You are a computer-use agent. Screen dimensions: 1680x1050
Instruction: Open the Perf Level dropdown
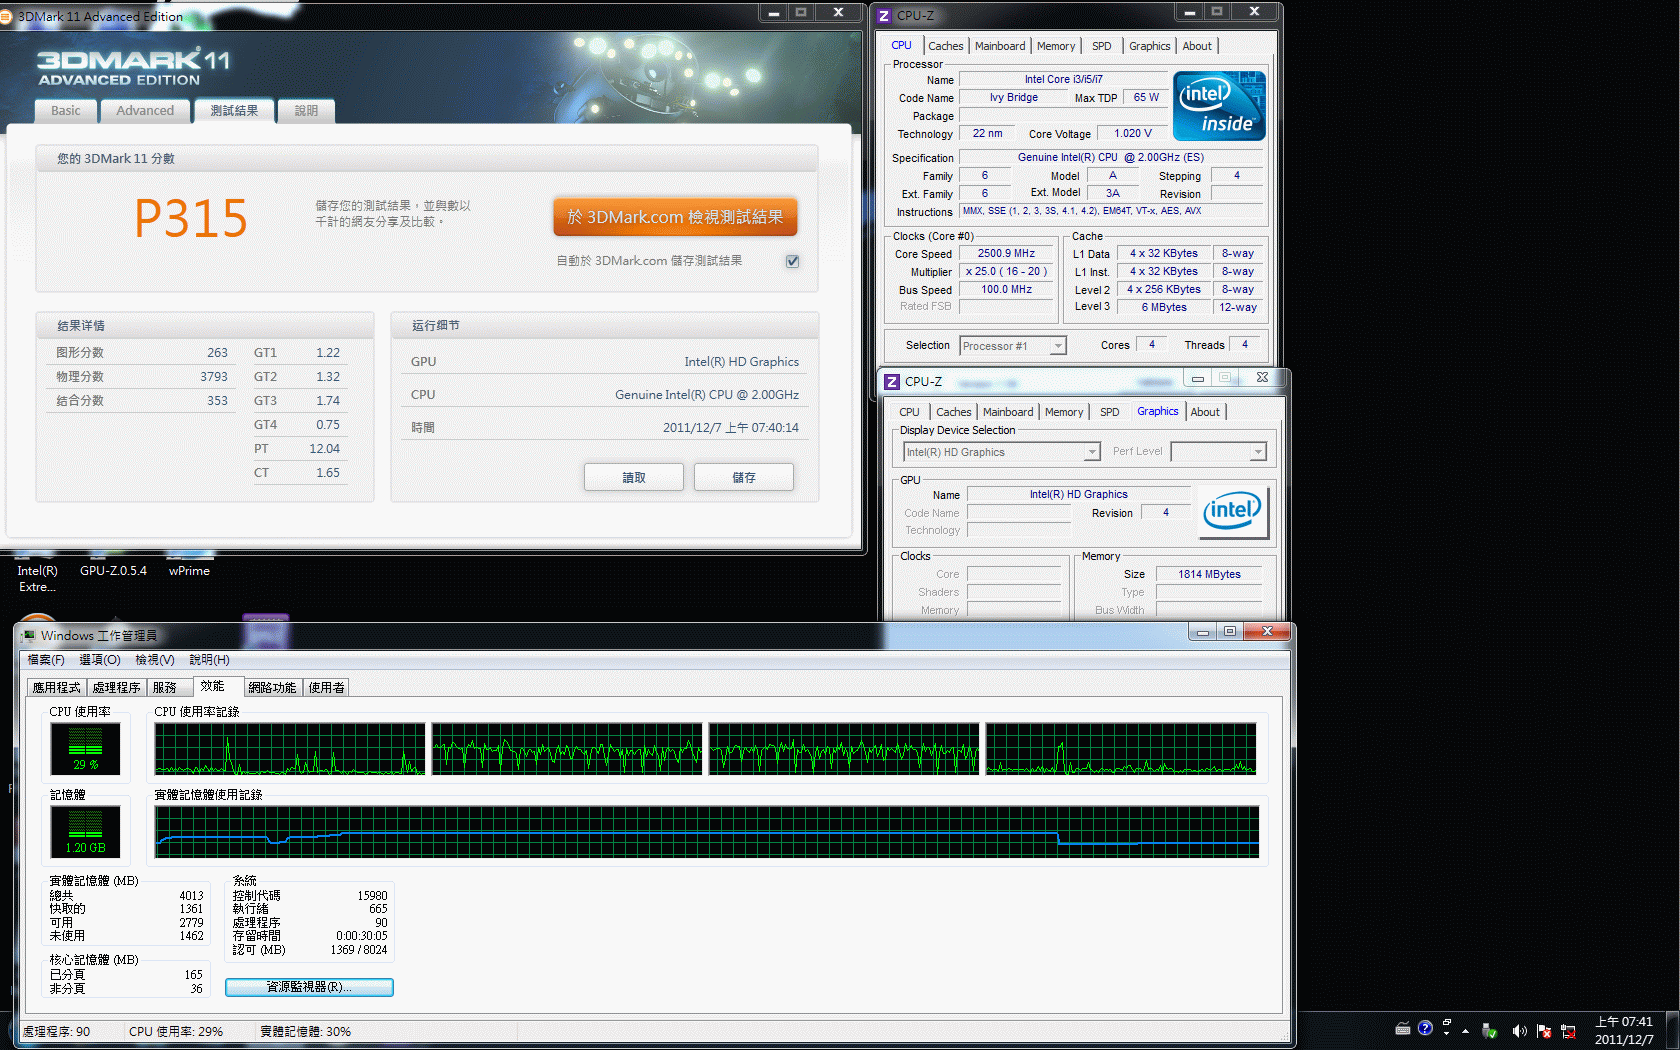[1257, 453]
